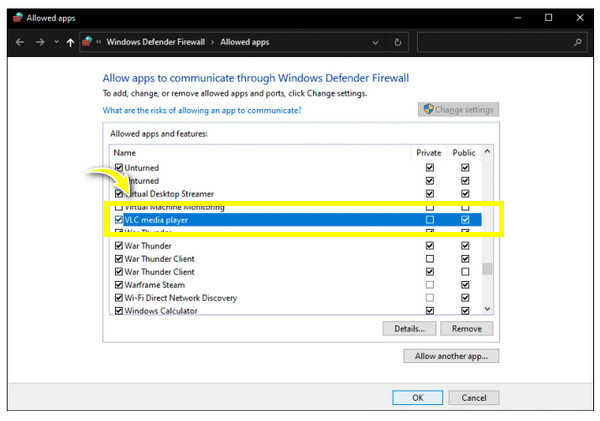Image resolution: width=600 pixels, height=421 pixels.
Task: Disable Public for Warframe Steam
Action: click(465, 285)
